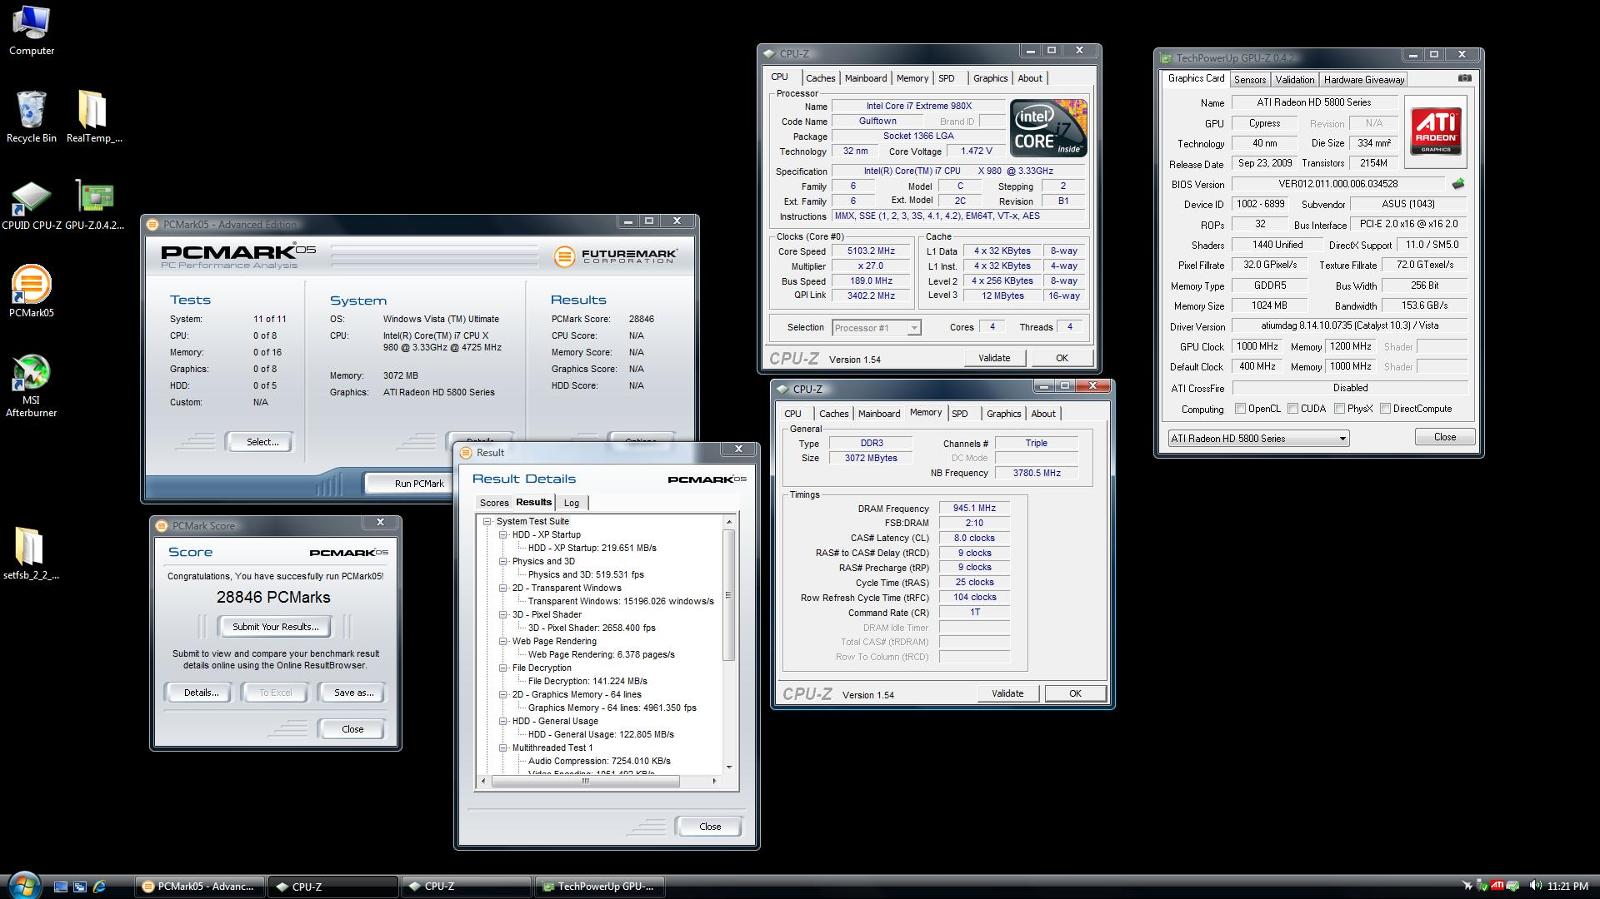Collapse the System Test Suite tree node
The width and height of the screenshot is (1600, 899).
tap(487, 521)
